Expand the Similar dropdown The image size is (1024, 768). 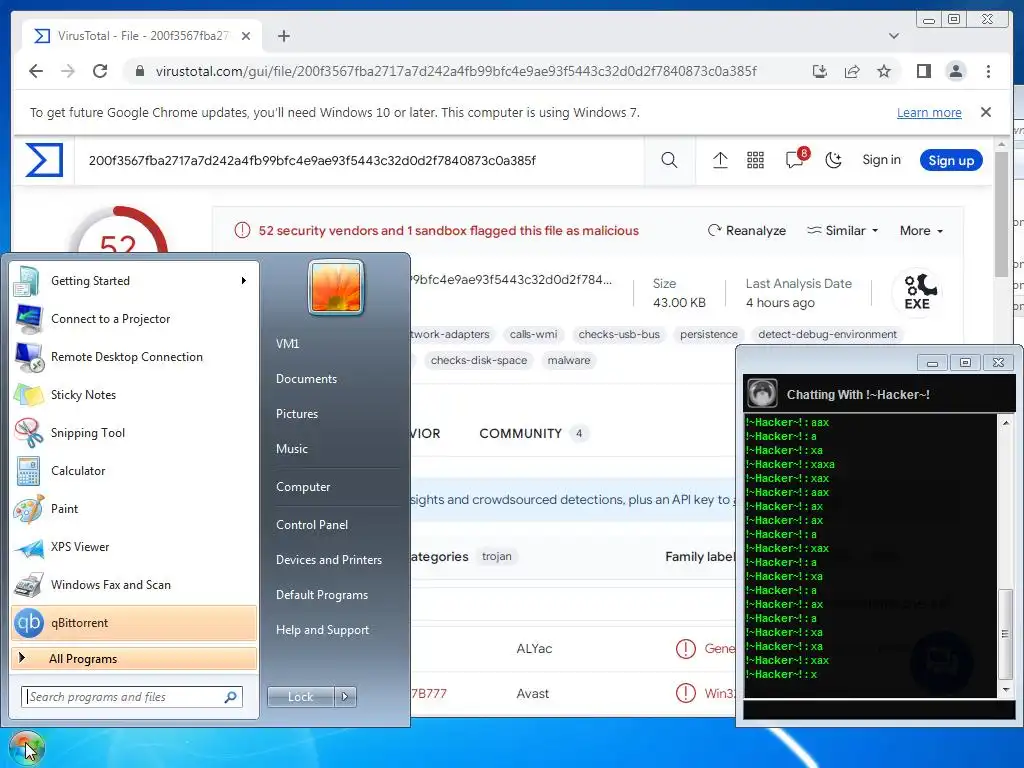pyautogui.click(x=842, y=231)
